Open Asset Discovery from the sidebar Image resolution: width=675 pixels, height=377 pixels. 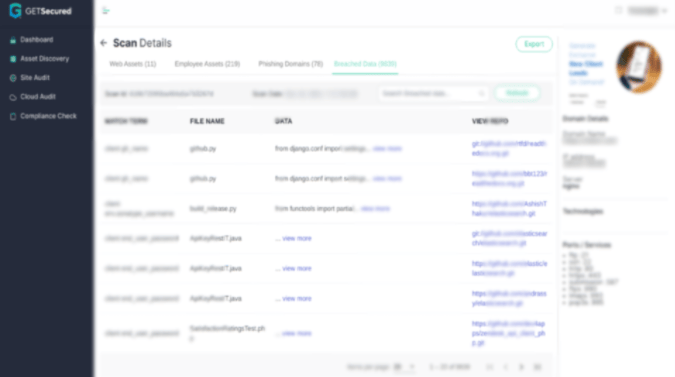point(44,59)
